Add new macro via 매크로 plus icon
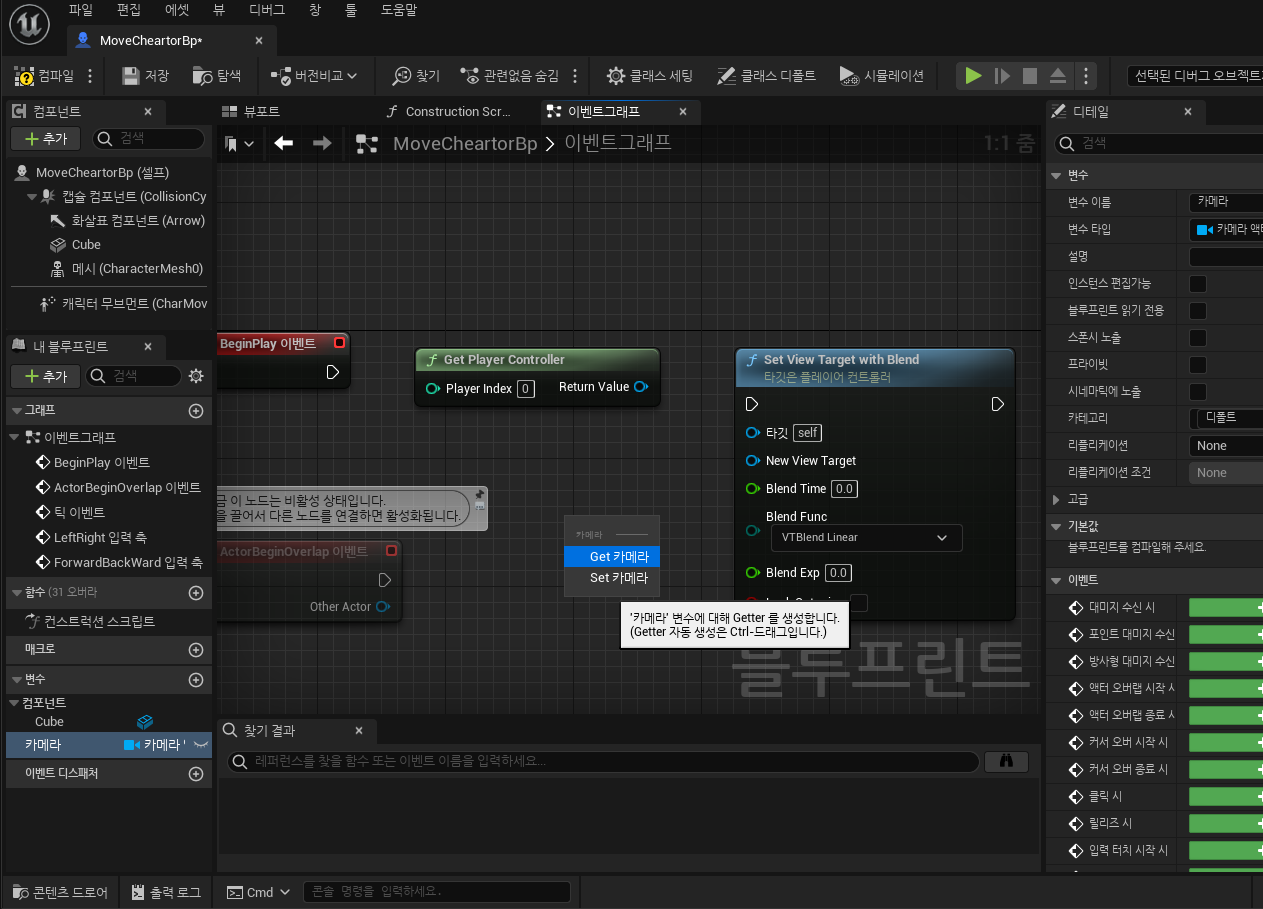Image resolution: width=1263 pixels, height=909 pixels. 196,650
